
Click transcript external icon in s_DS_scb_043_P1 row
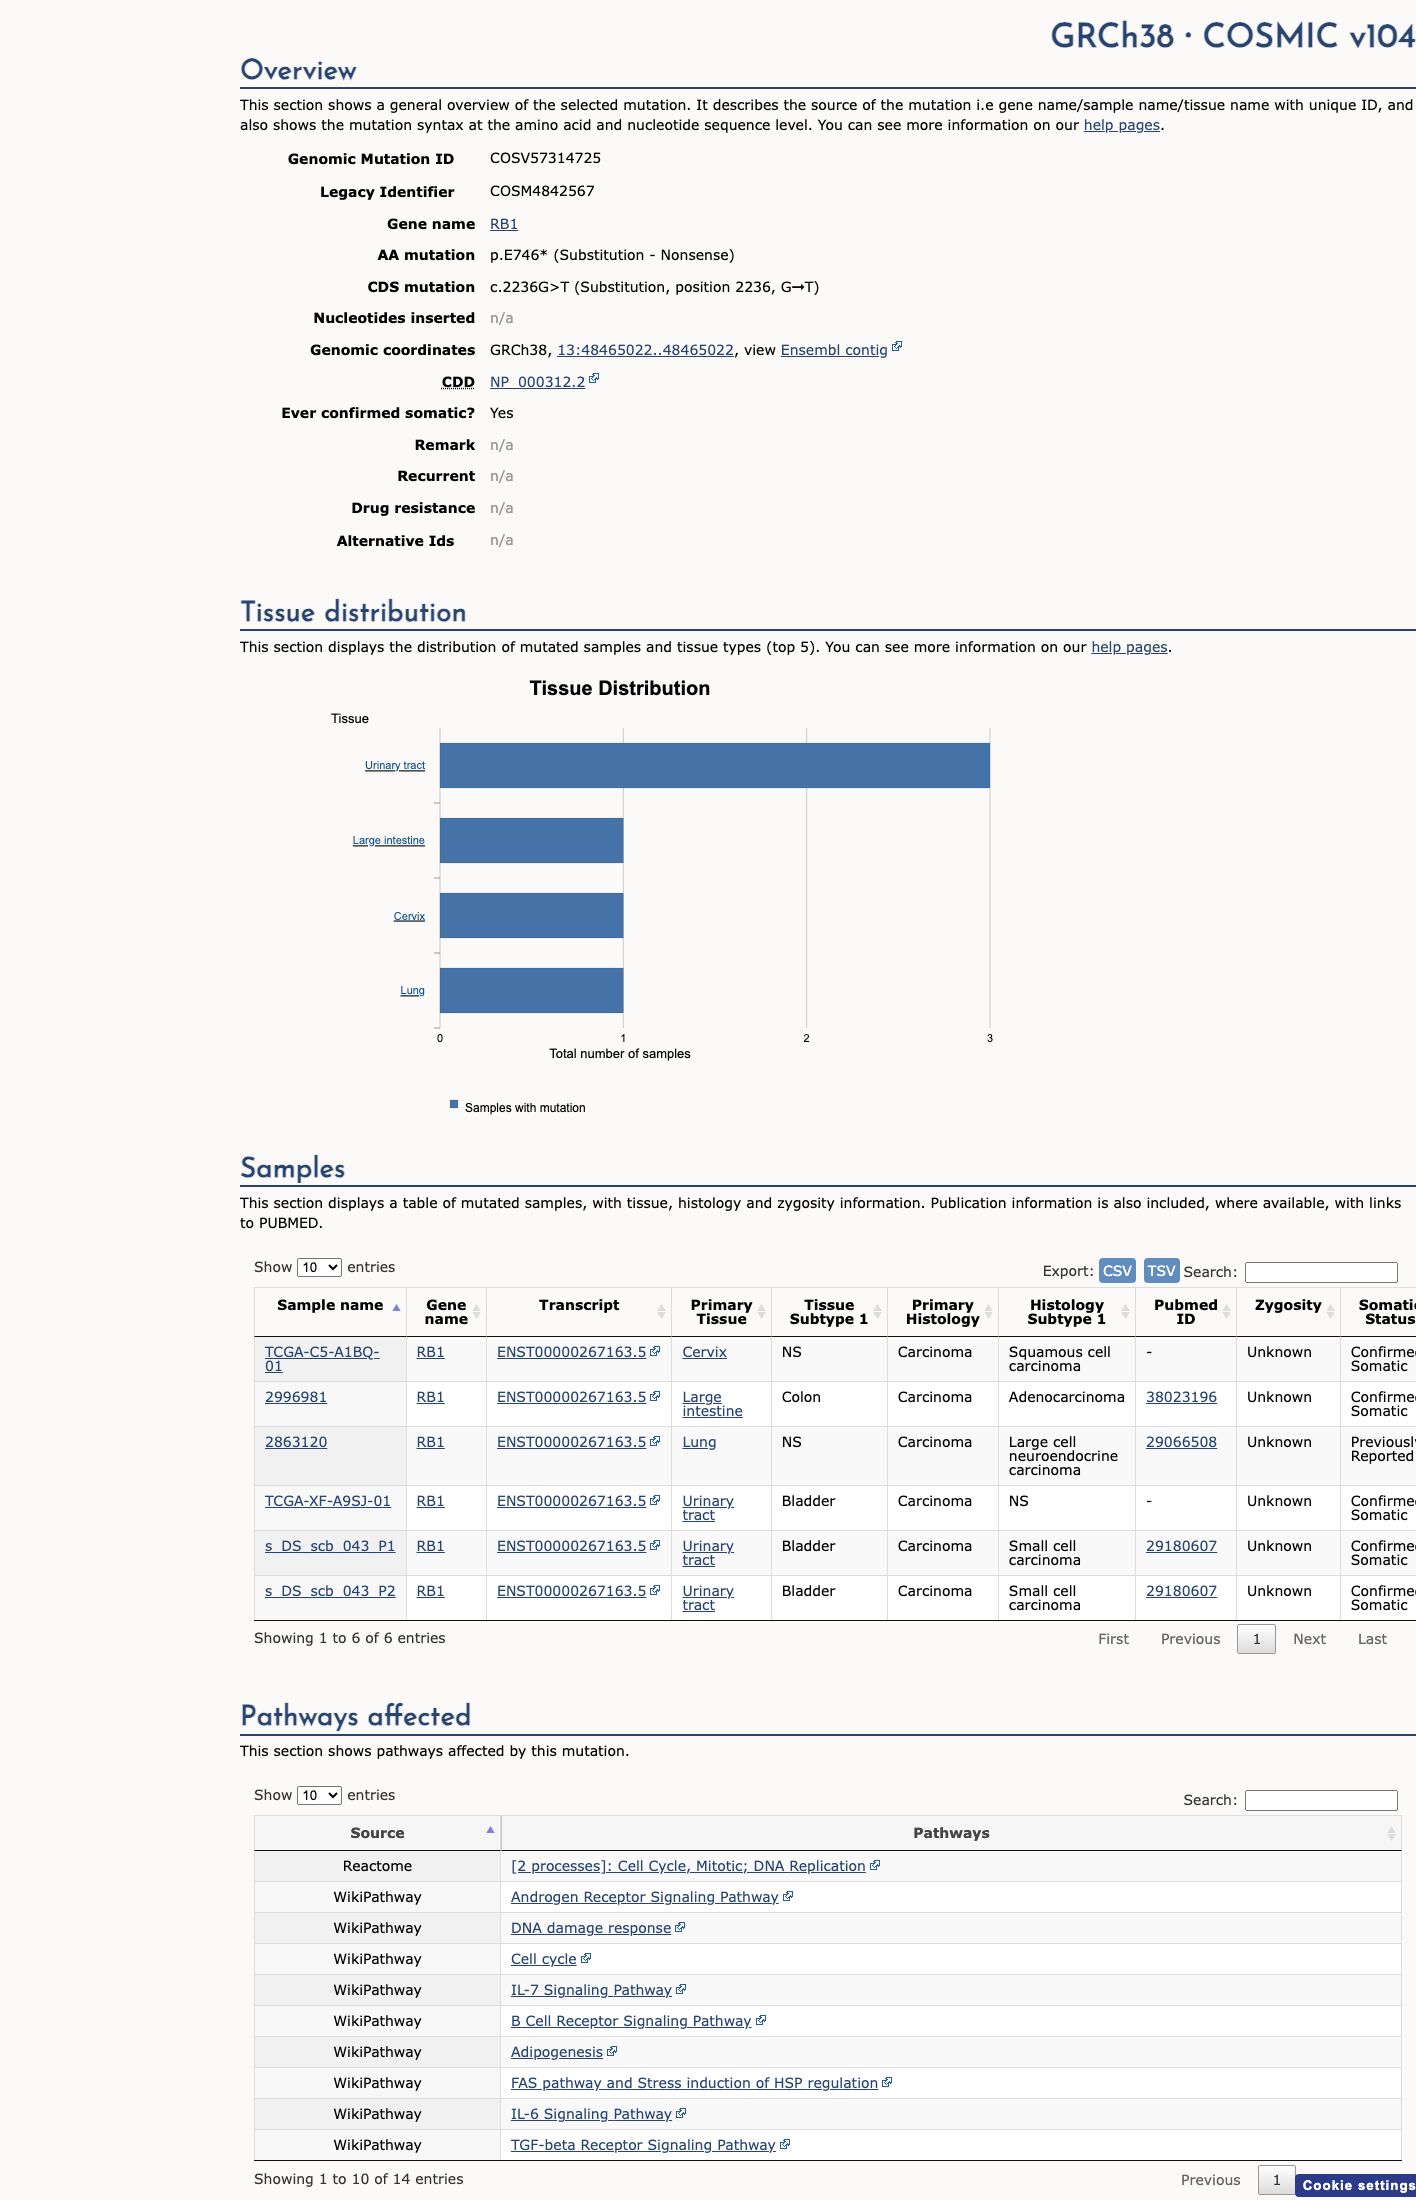(x=655, y=1545)
